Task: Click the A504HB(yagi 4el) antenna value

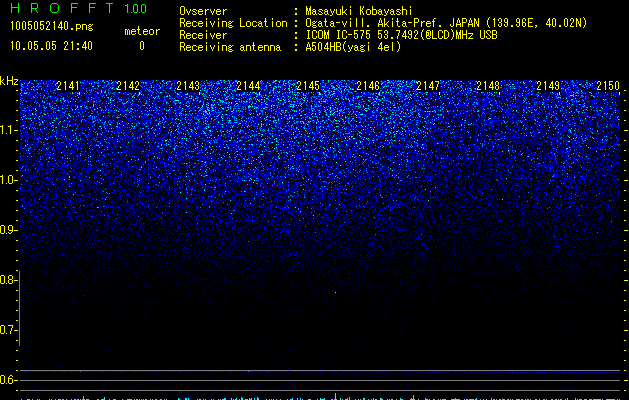Action: 353,47
